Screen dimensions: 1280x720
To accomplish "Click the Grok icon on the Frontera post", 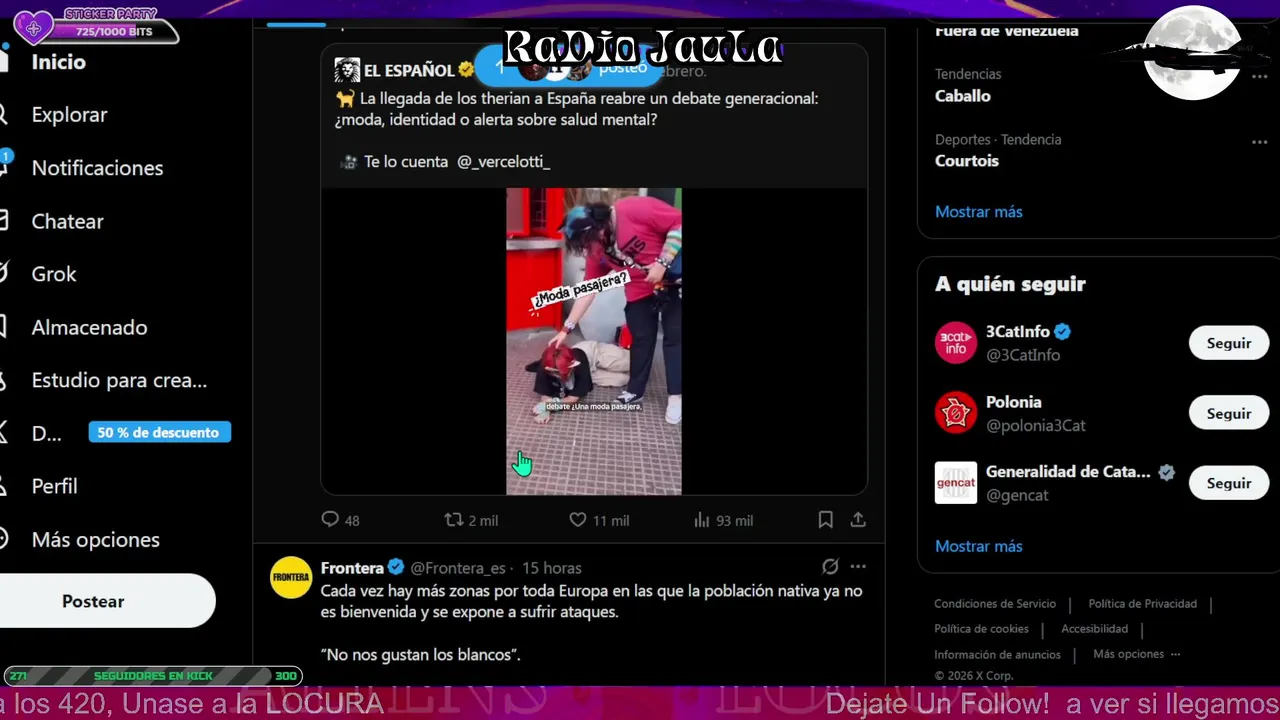I will point(830,567).
